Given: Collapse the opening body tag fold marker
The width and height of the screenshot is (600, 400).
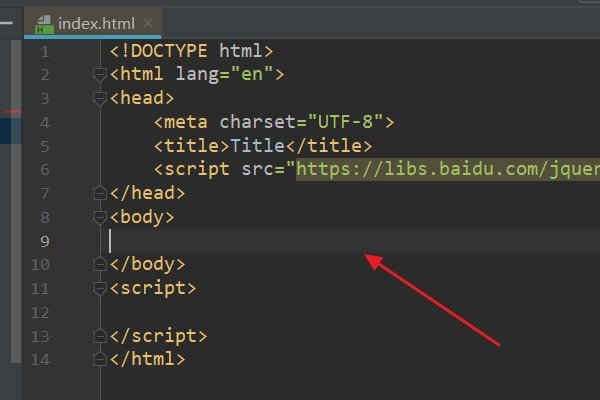Looking at the screenshot, I should (x=99, y=217).
